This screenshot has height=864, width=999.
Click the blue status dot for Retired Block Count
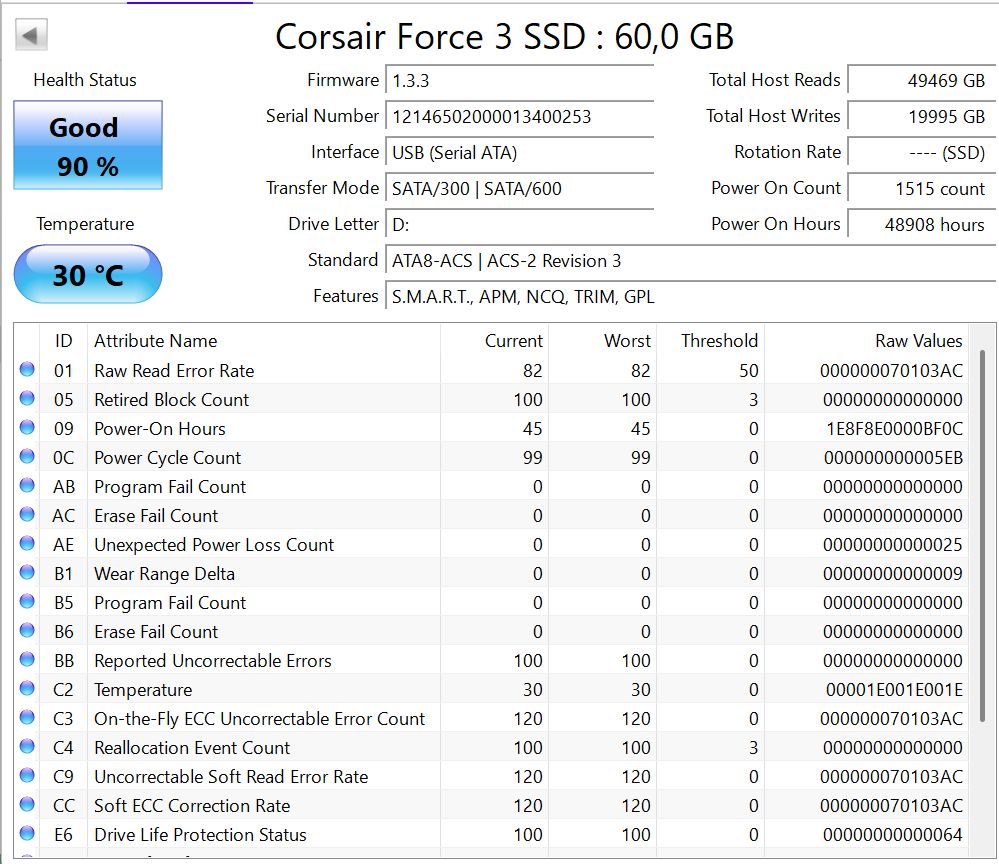27,398
